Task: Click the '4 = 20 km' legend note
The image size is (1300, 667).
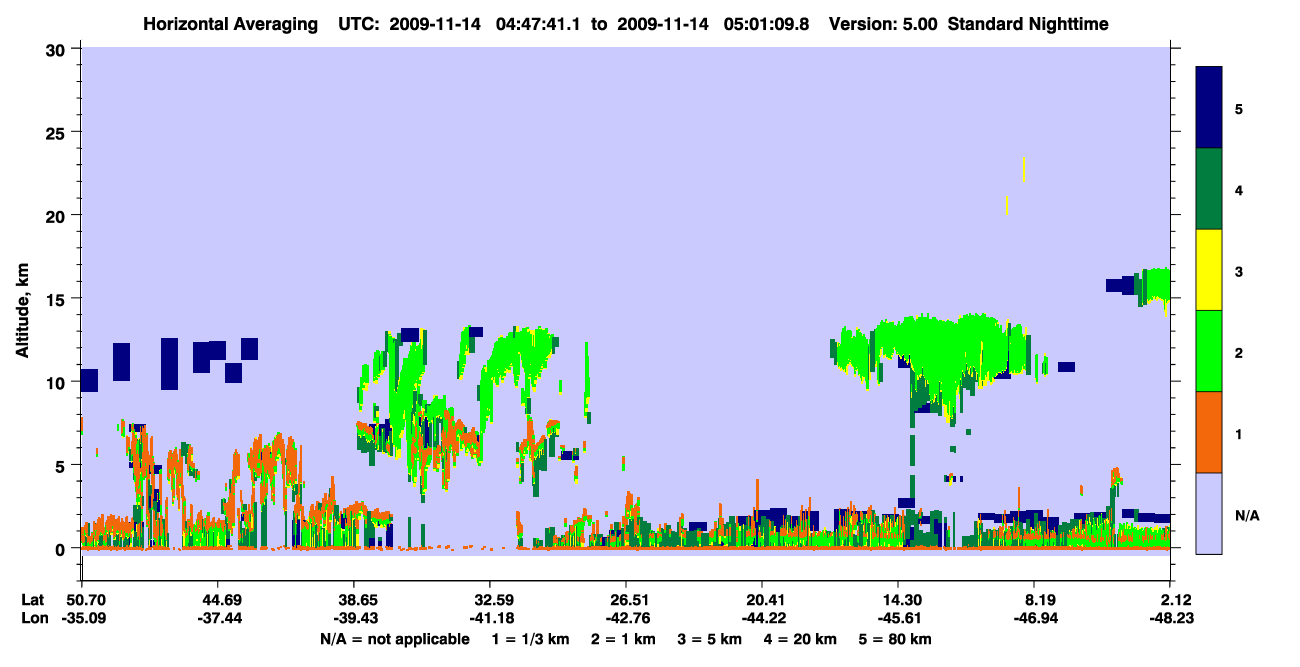Action: click(801, 639)
